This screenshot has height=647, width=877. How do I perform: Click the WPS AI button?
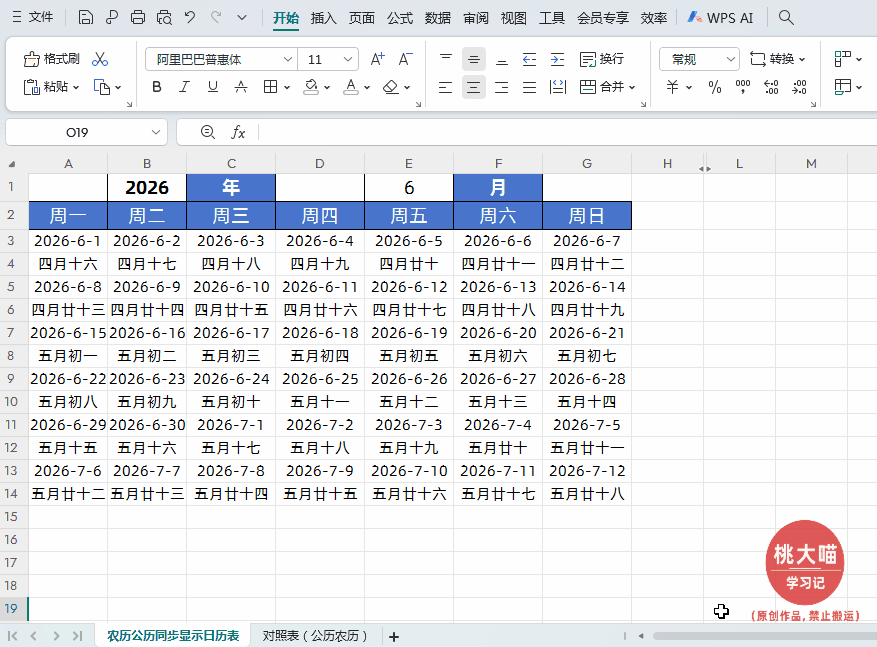(720, 17)
